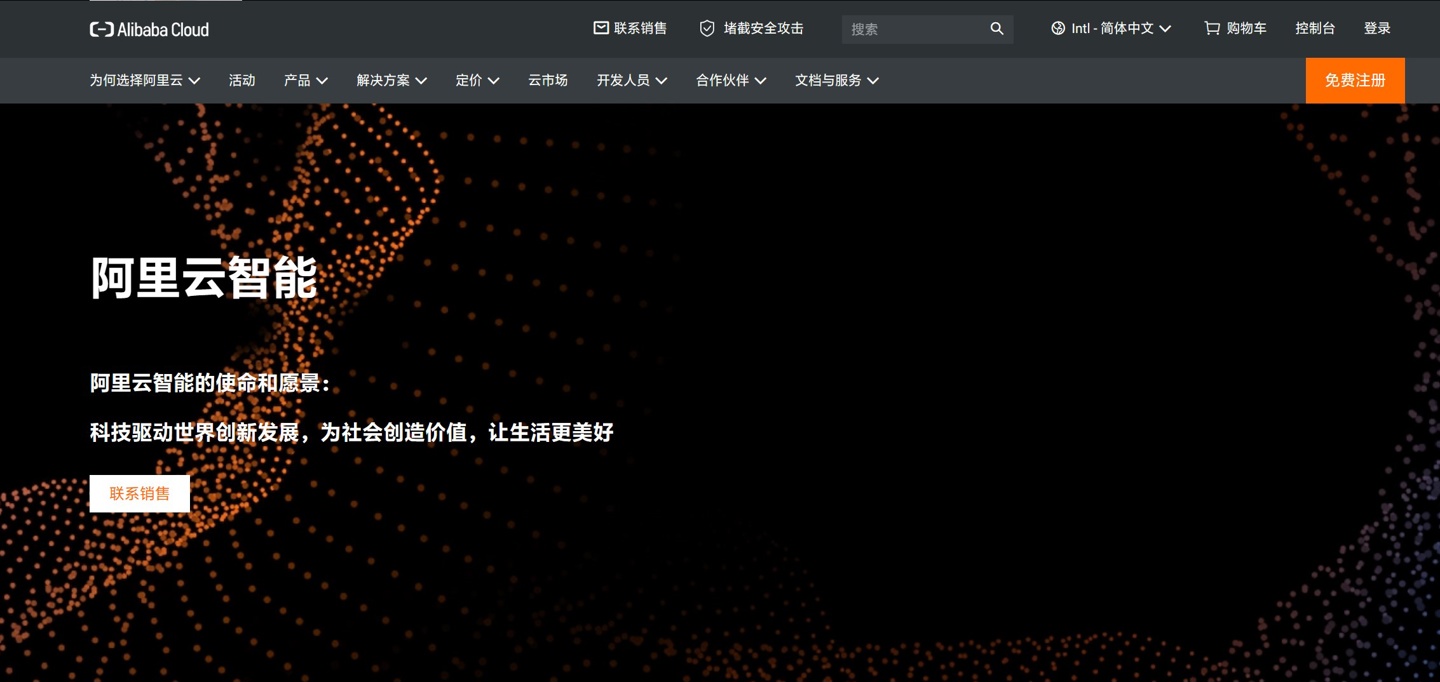The height and width of the screenshot is (682, 1440).
Task: Click the globe icon beside Intl
Action: tap(1058, 29)
